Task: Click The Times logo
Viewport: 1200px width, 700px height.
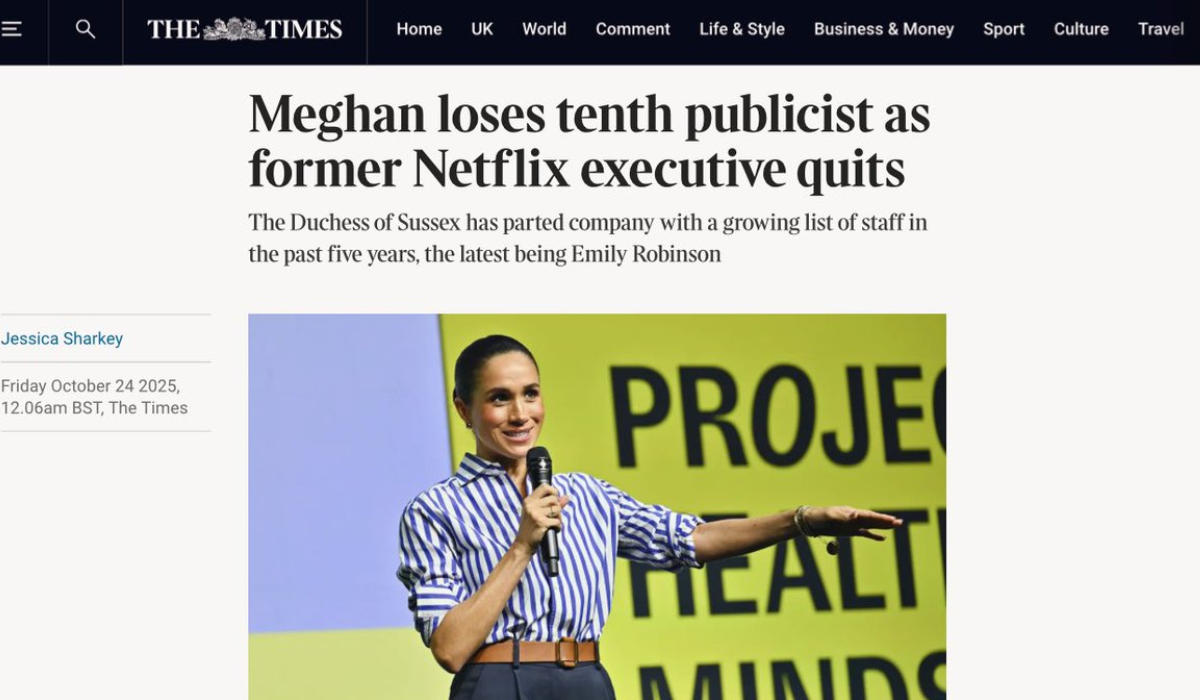Action: [245, 30]
